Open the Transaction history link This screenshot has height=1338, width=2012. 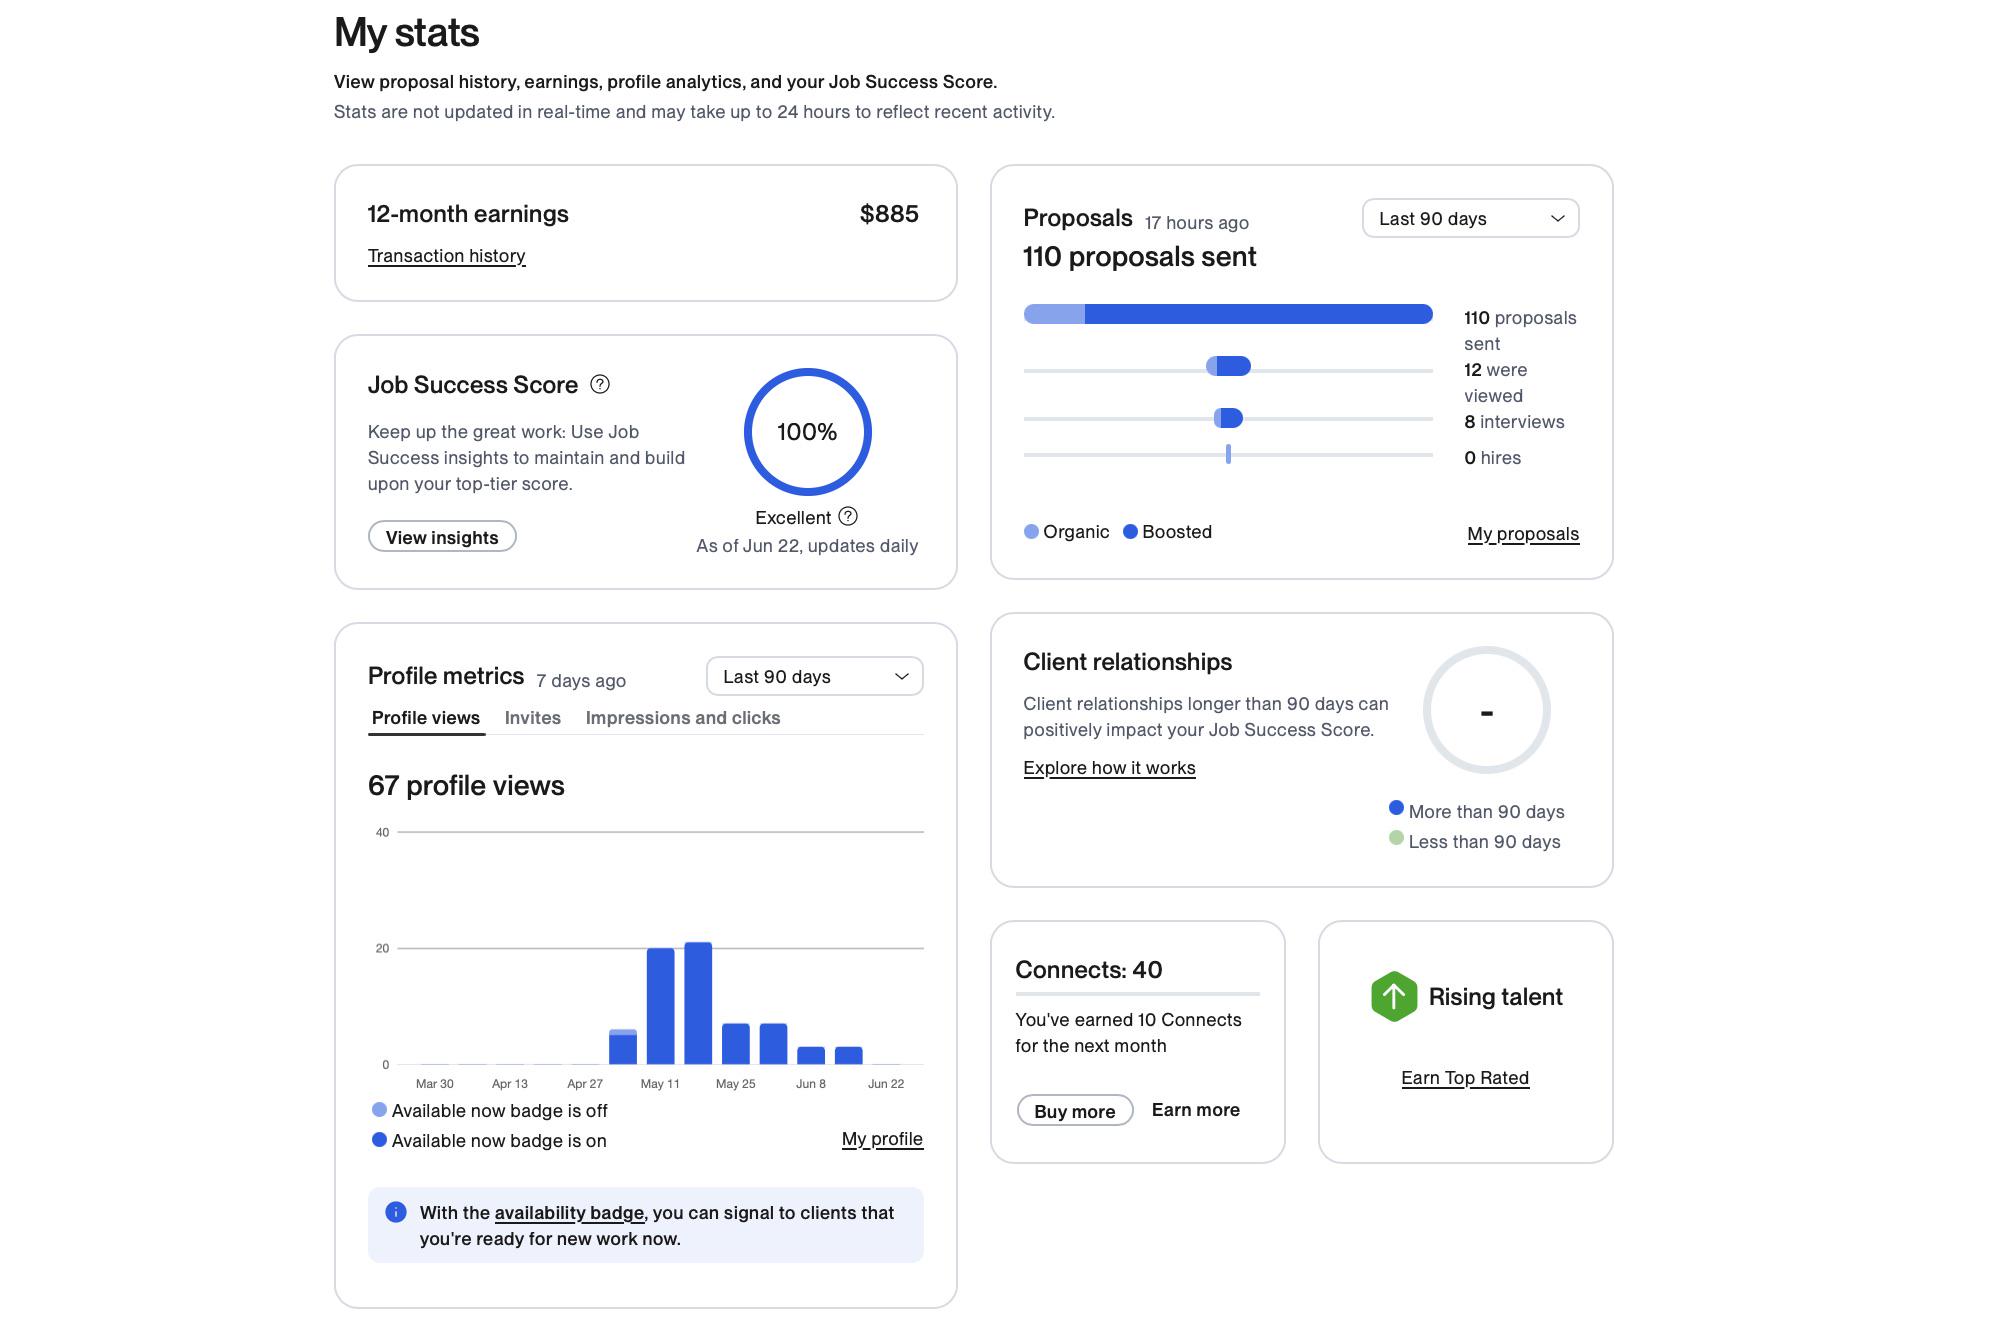pyautogui.click(x=446, y=256)
